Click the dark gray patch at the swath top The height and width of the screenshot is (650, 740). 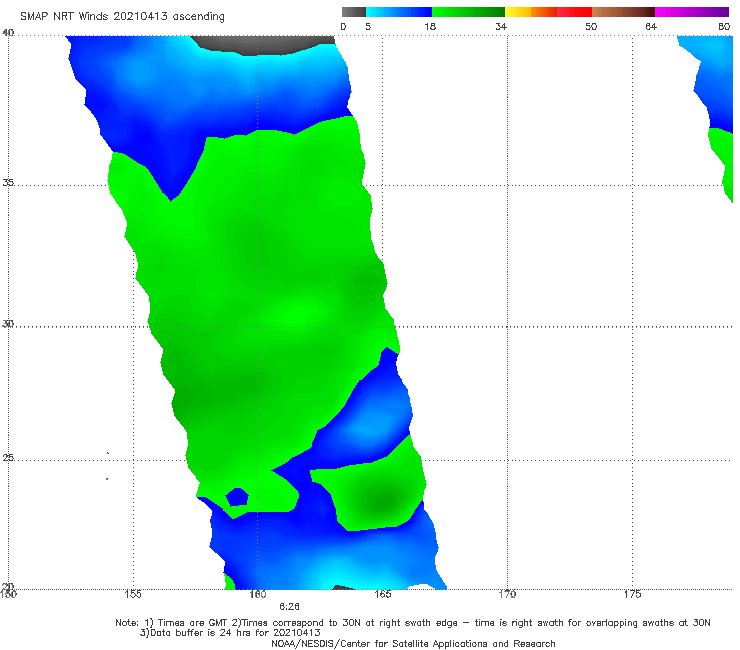pyautogui.click(x=265, y=45)
